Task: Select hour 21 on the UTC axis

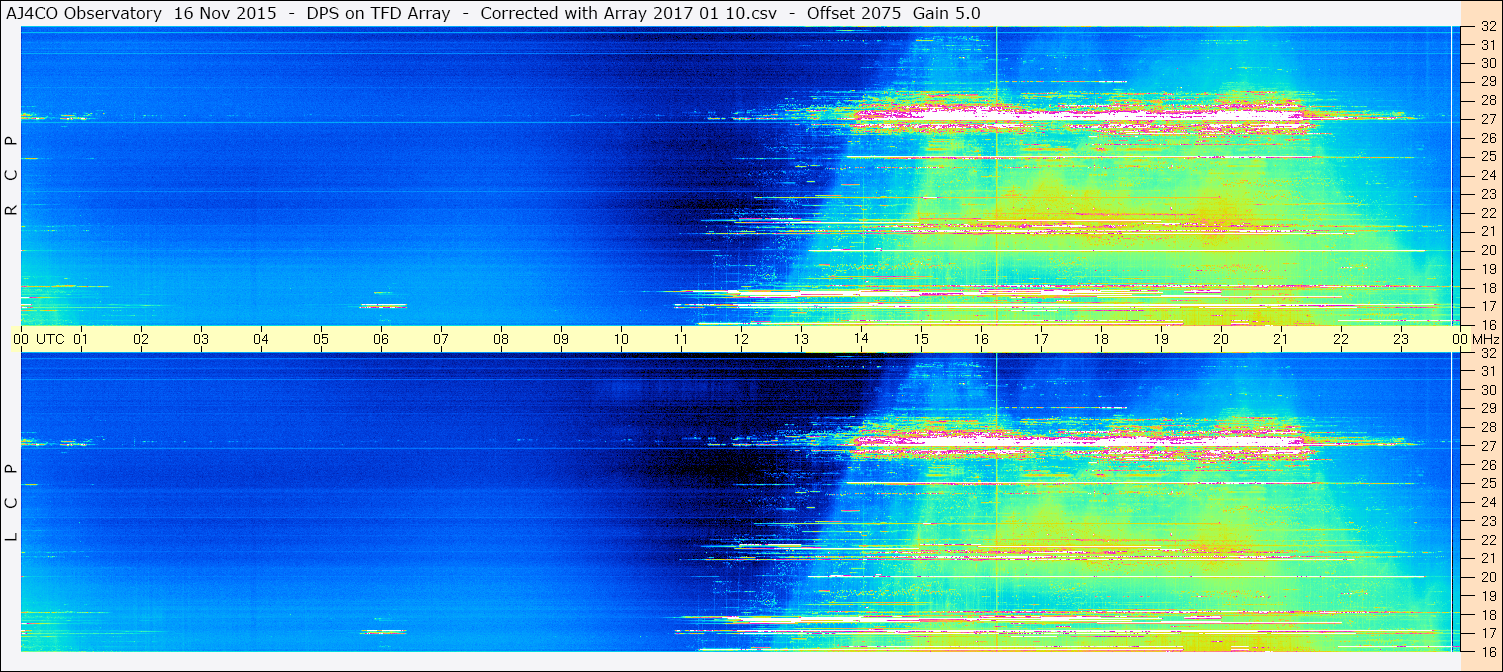Action: pyautogui.click(x=1281, y=339)
